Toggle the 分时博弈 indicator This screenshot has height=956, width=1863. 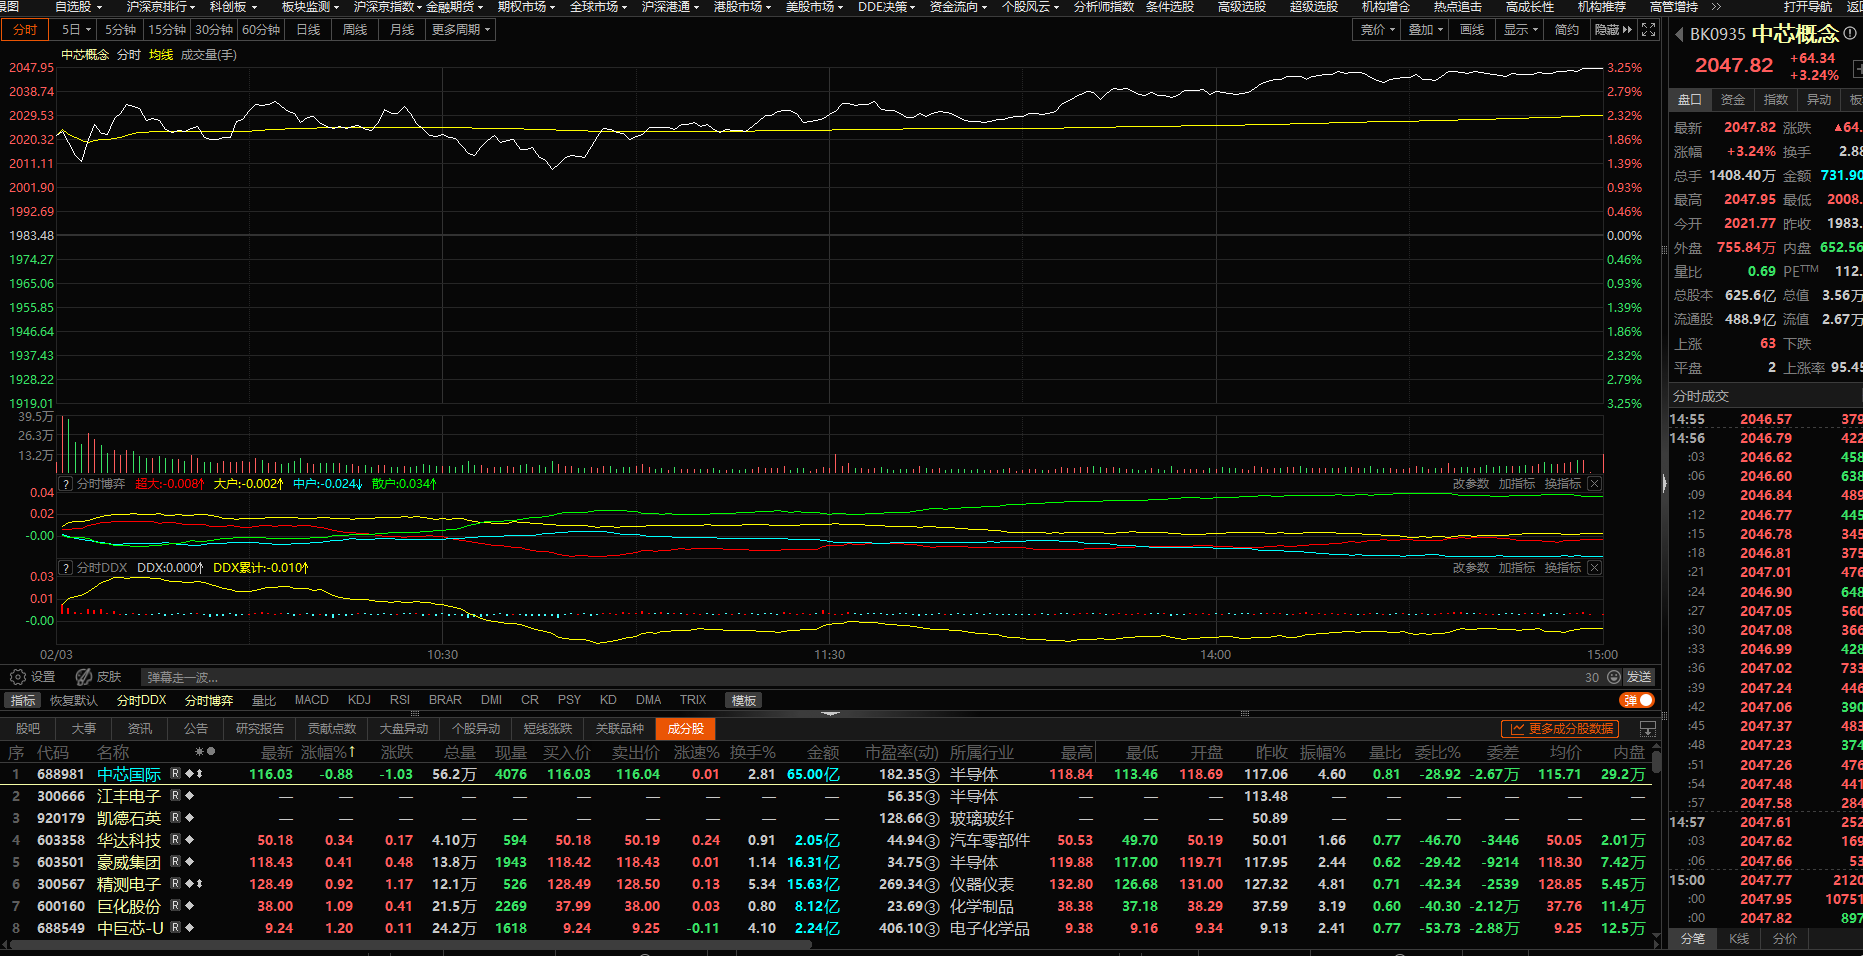point(208,700)
